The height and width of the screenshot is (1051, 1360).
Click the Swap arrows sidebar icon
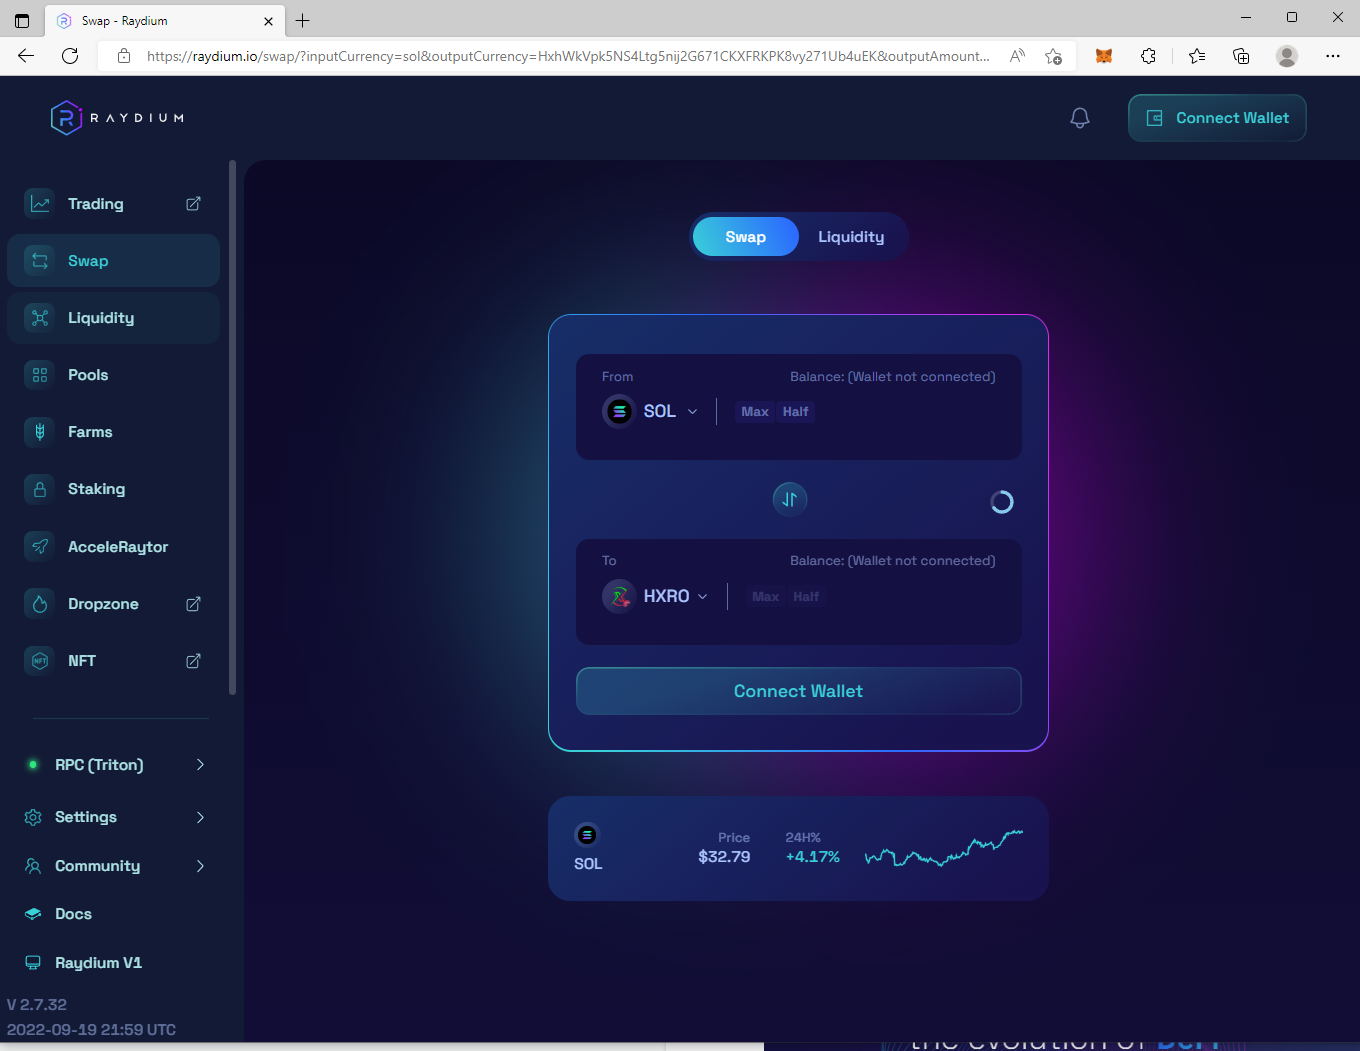40,261
